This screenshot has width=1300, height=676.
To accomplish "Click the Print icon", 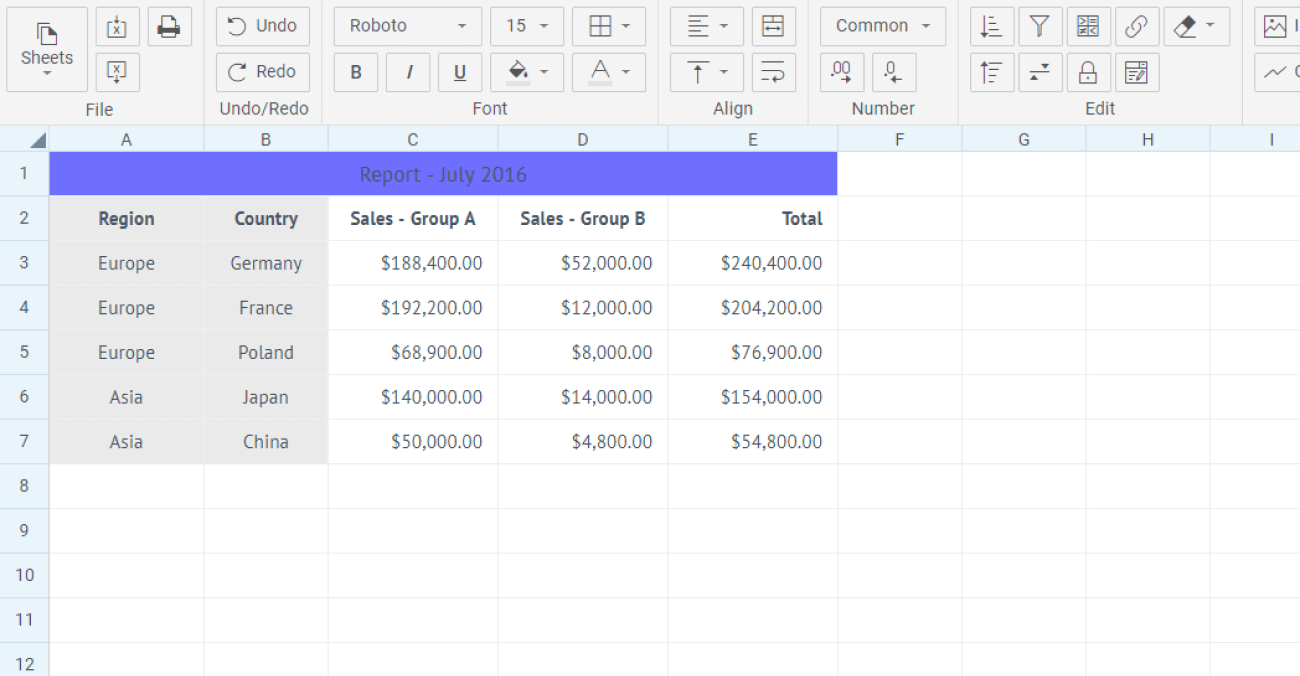I will [x=169, y=27].
